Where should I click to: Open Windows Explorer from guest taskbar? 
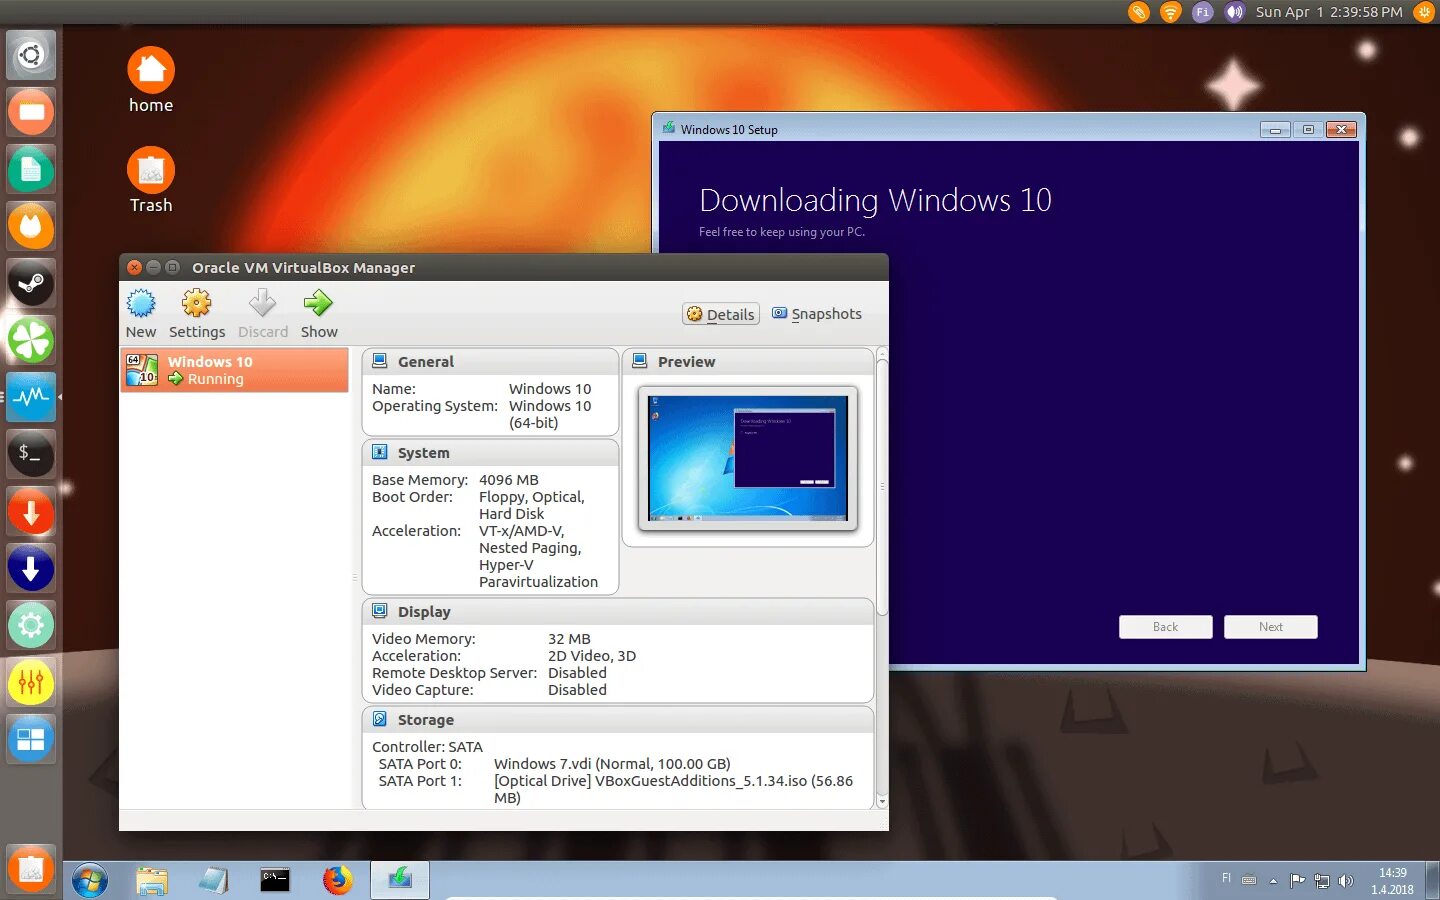pyautogui.click(x=152, y=881)
